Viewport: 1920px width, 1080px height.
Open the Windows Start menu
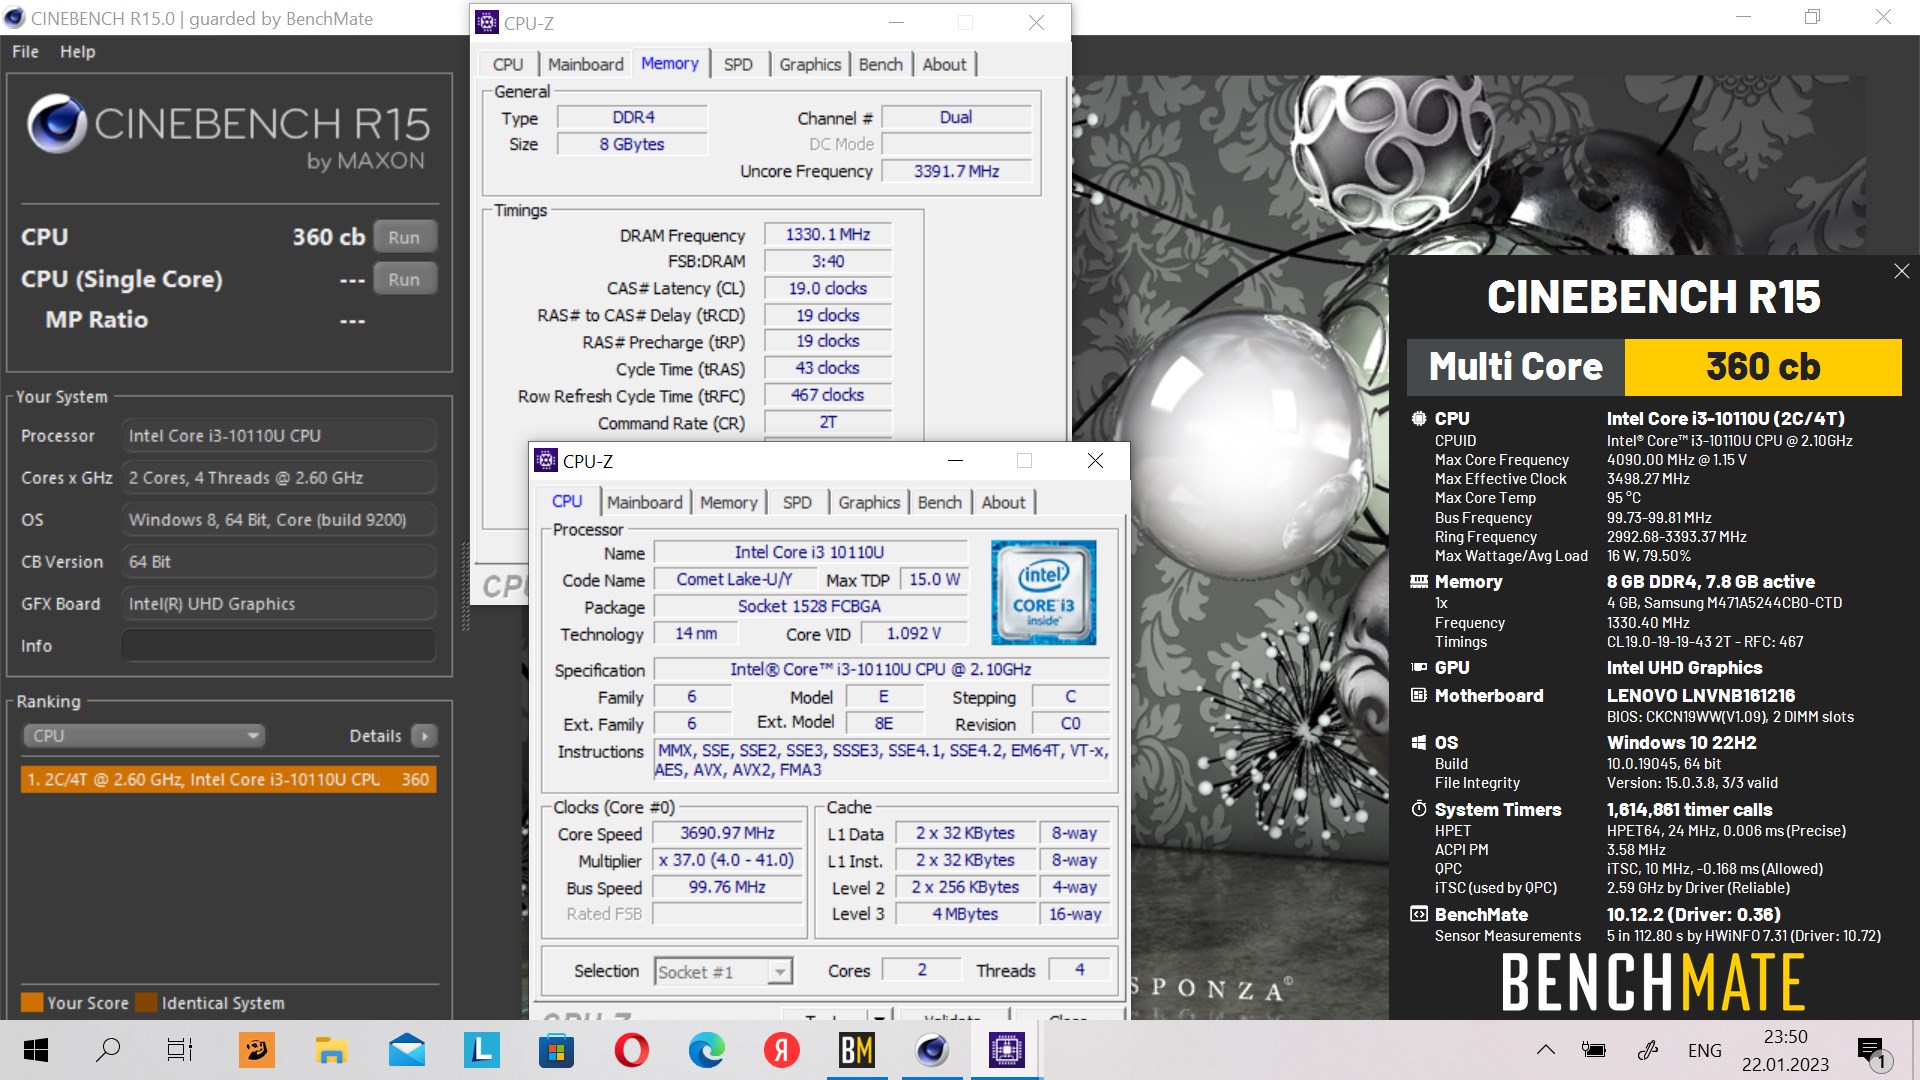[36, 1050]
